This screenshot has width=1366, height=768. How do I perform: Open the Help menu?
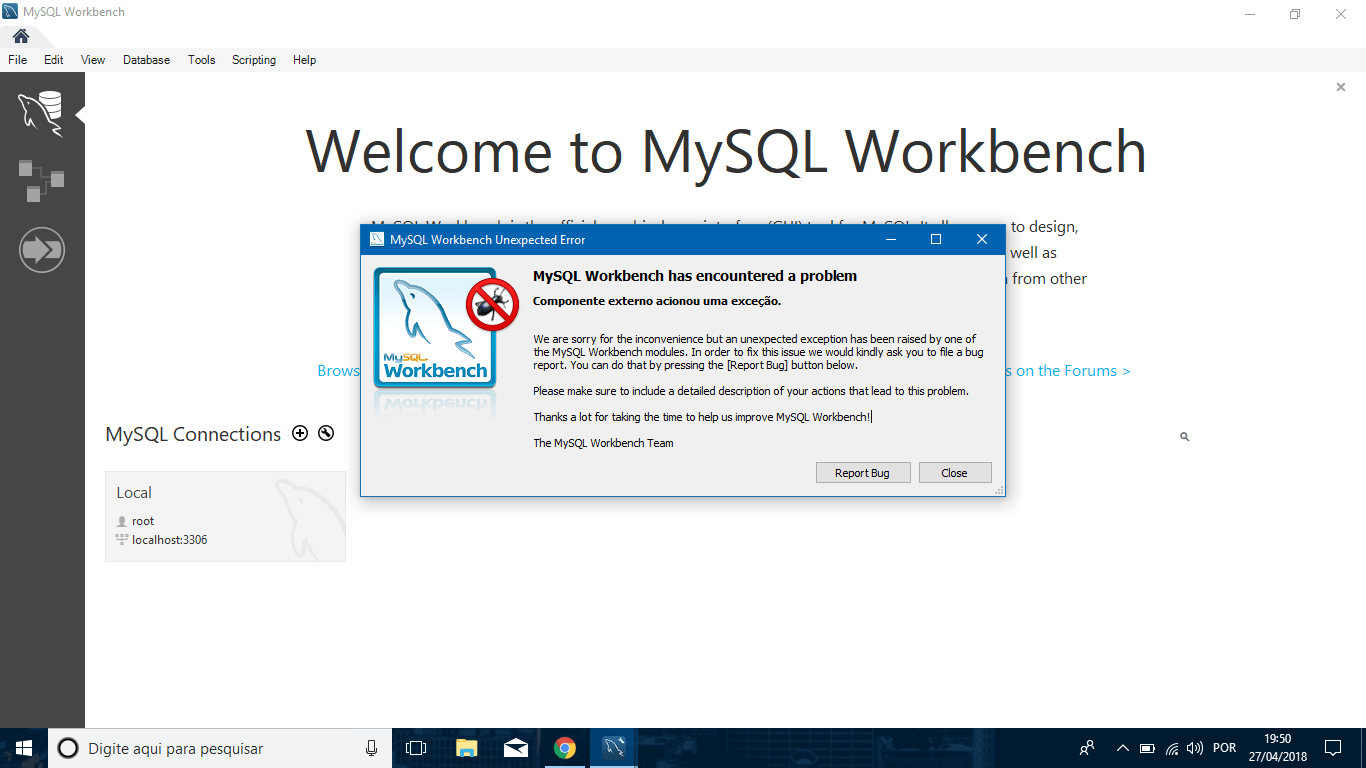tap(305, 60)
